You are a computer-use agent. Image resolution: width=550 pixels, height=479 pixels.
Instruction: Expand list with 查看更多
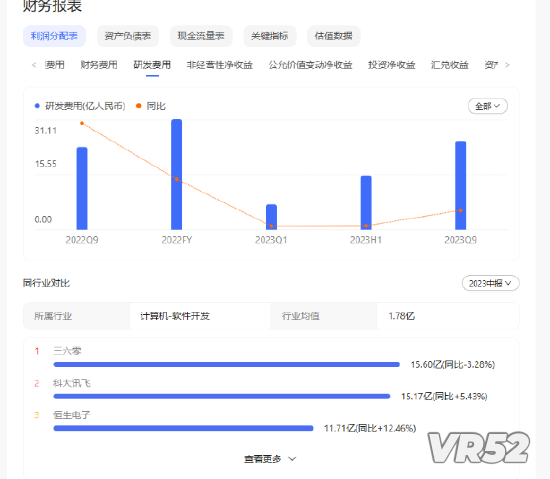(x=270, y=459)
